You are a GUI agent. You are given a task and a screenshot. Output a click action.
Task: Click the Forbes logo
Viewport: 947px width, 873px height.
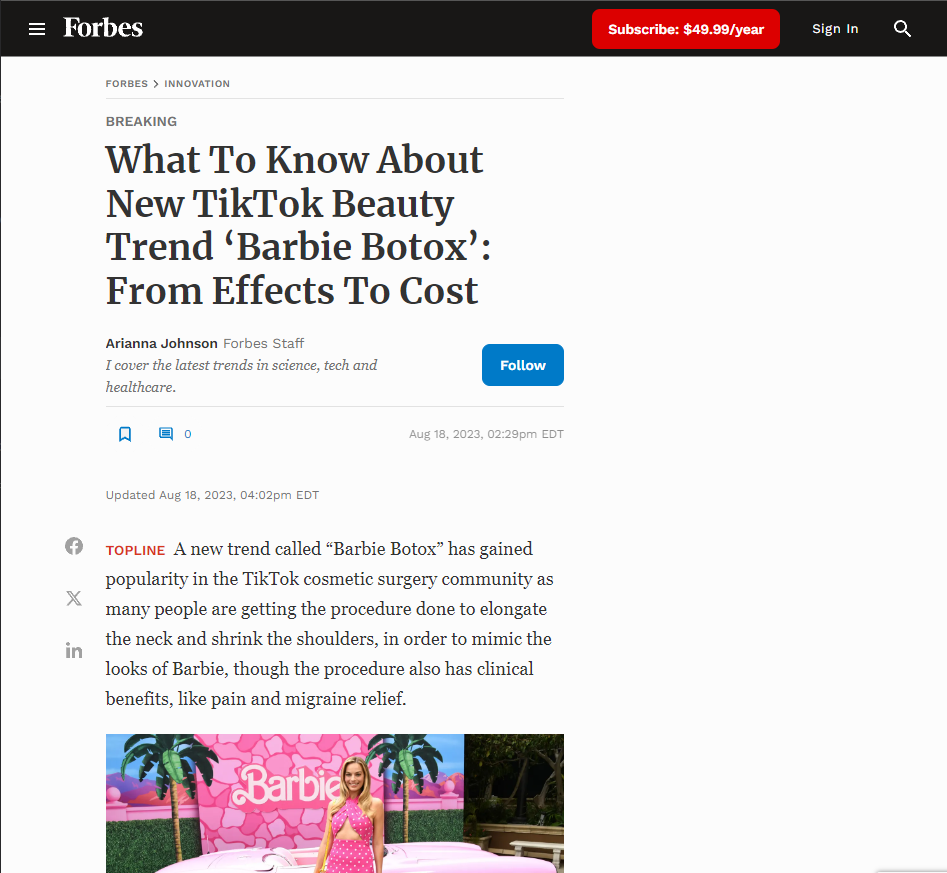[103, 28]
